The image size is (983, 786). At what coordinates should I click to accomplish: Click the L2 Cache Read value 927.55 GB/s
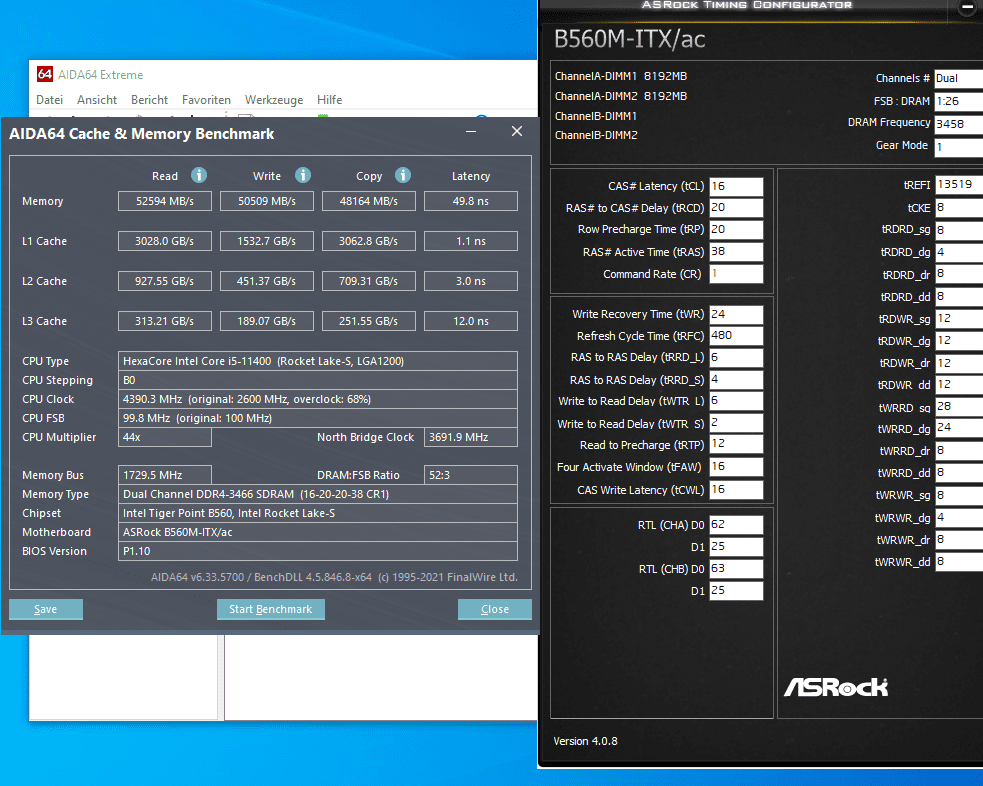point(165,281)
